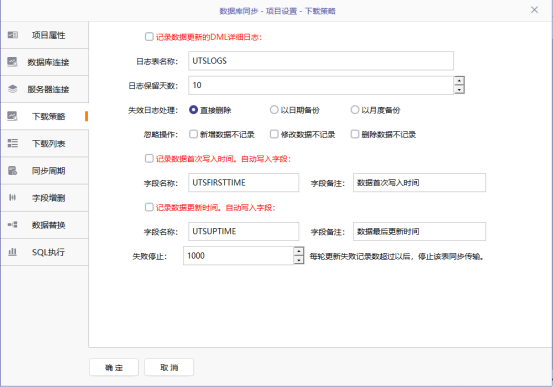Enable 记录数据更新的DML详细日志 checkbox
Image resolution: width=553 pixels, height=387 pixels.
click(x=149, y=37)
